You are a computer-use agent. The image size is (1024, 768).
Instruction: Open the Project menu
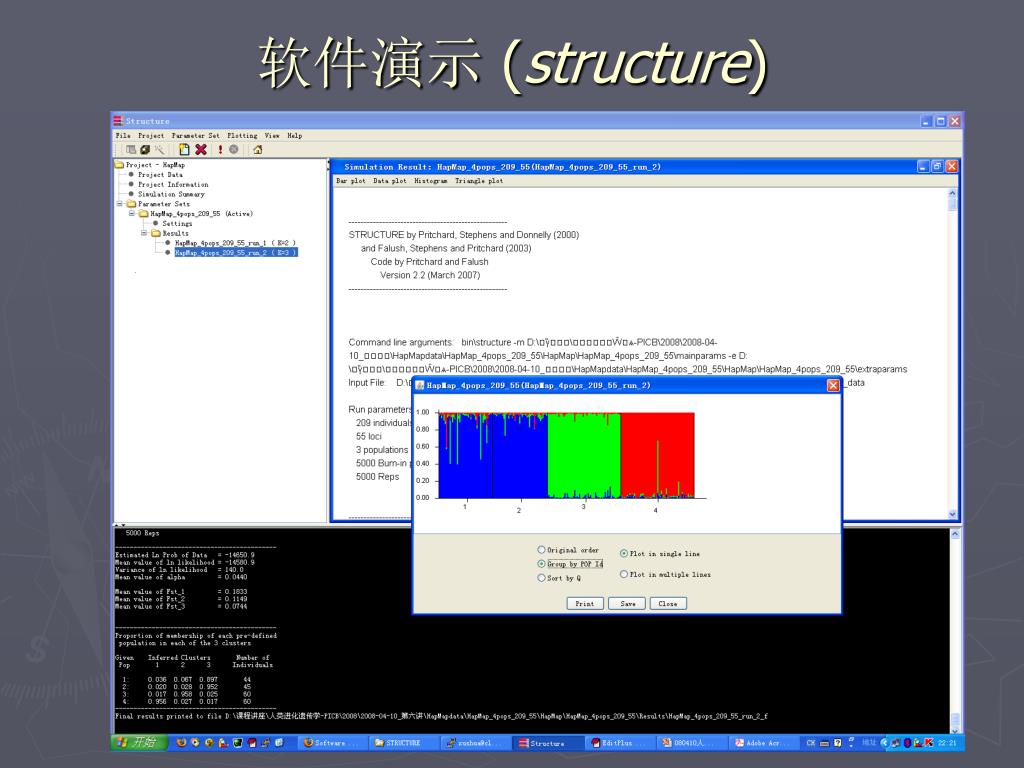point(151,136)
